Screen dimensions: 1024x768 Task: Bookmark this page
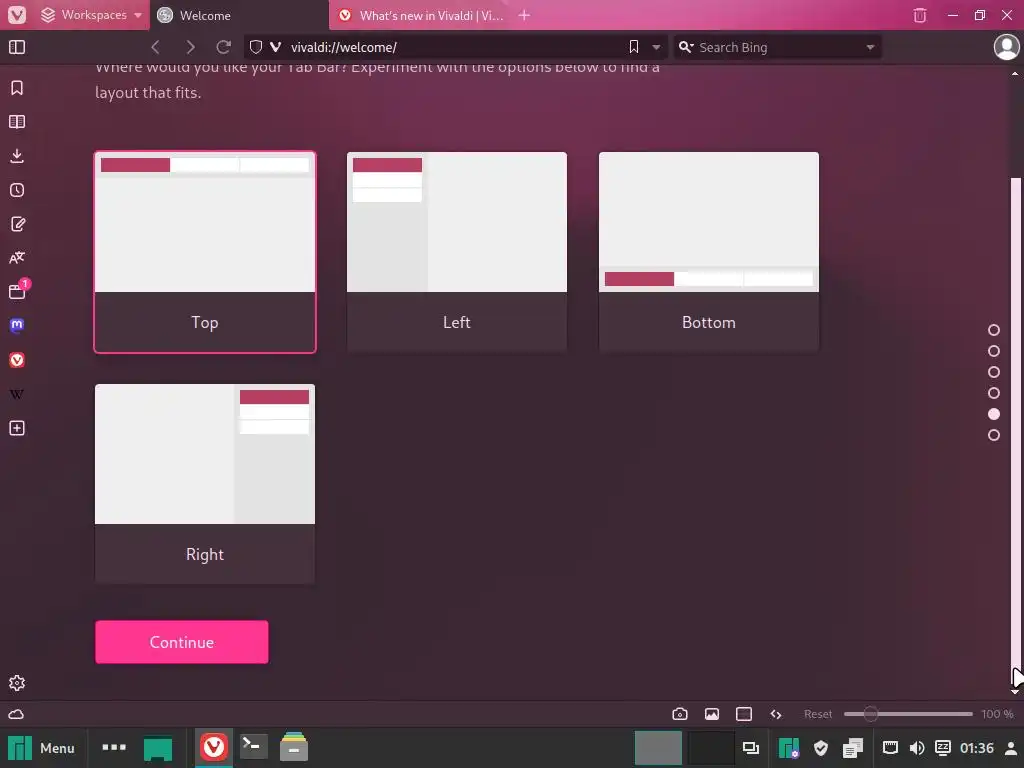[x=633, y=47]
